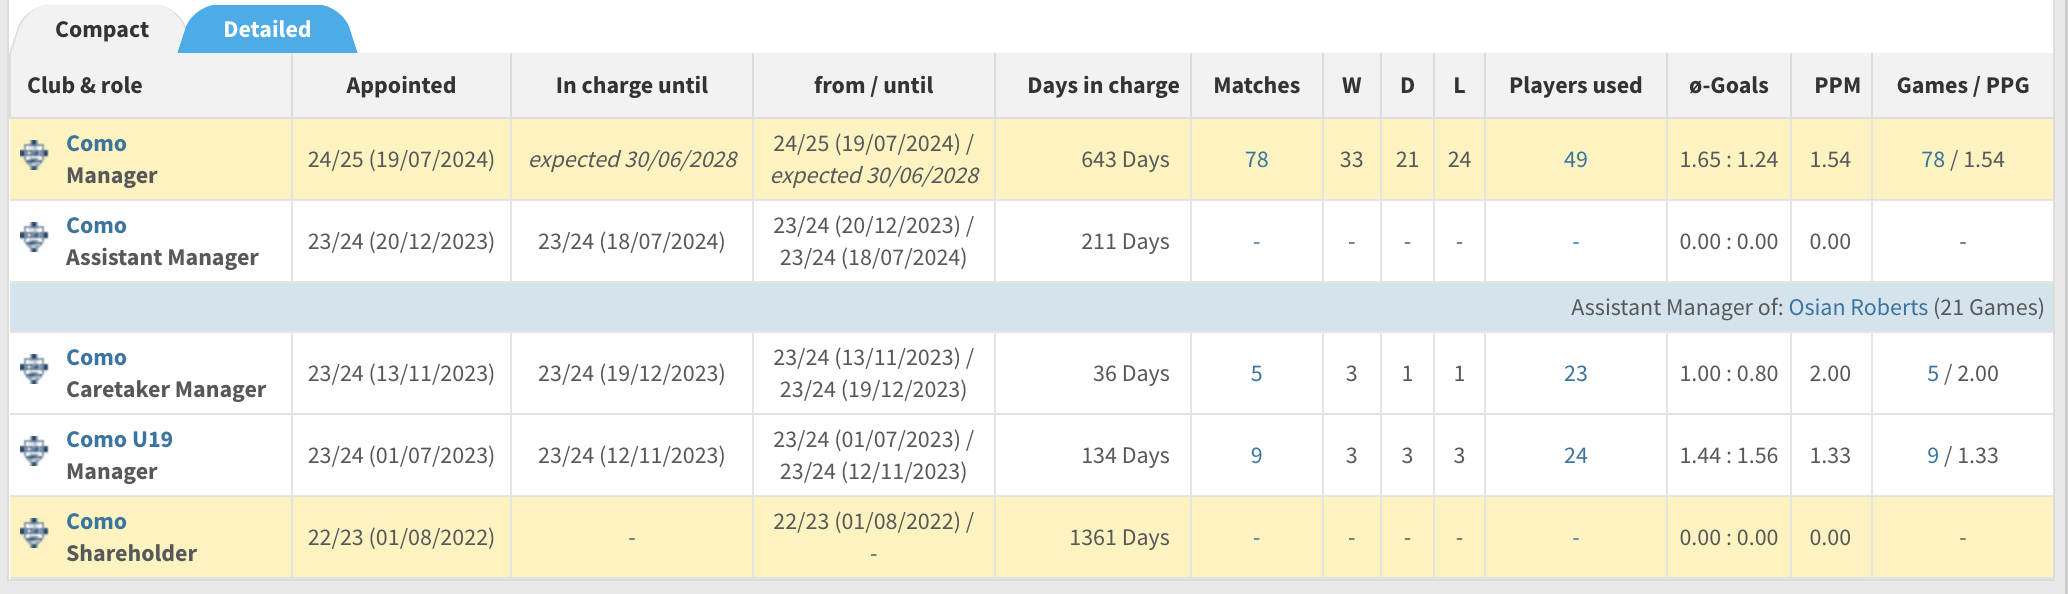Open the Como U19 club link
The height and width of the screenshot is (594, 2068).
[x=119, y=439]
